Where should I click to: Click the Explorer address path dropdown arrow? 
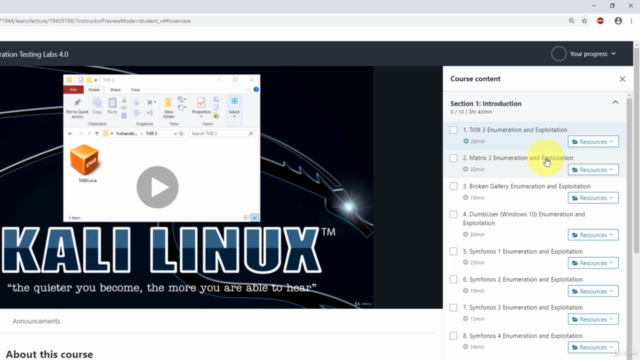point(175,133)
